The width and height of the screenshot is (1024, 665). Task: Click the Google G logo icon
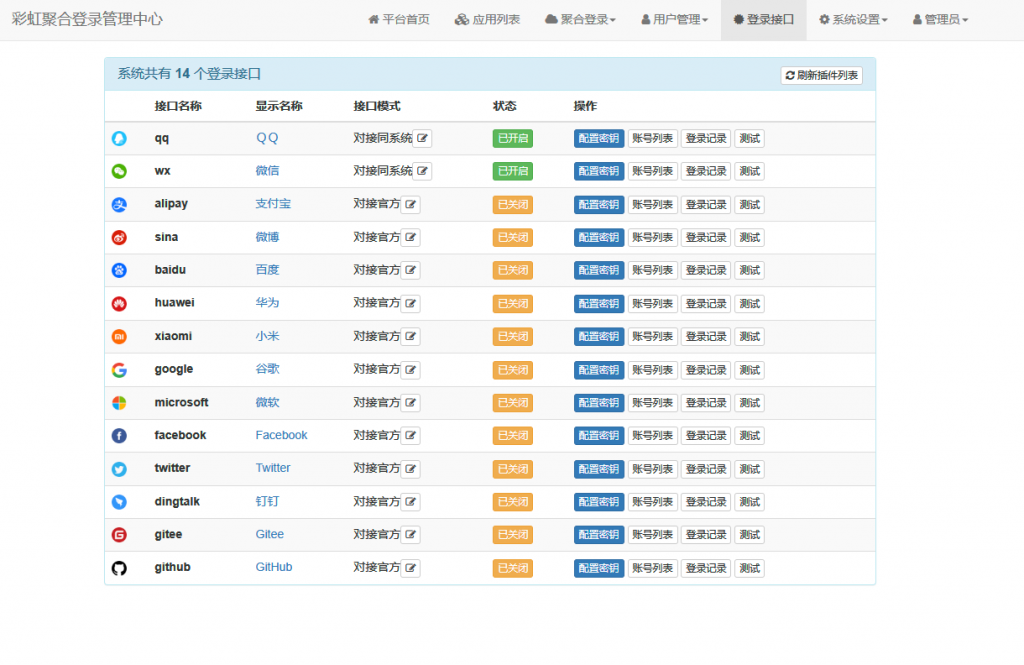pyautogui.click(x=119, y=370)
